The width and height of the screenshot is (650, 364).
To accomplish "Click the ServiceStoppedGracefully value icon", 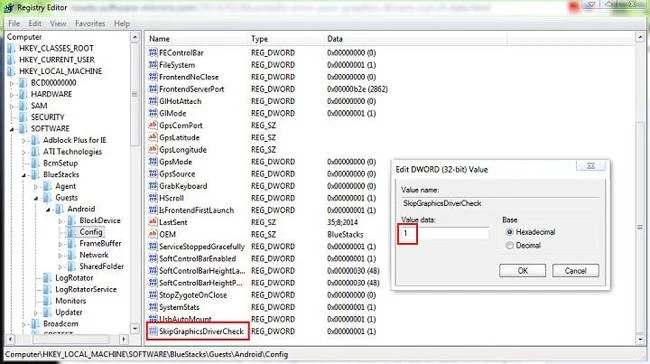I will [153, 246].
